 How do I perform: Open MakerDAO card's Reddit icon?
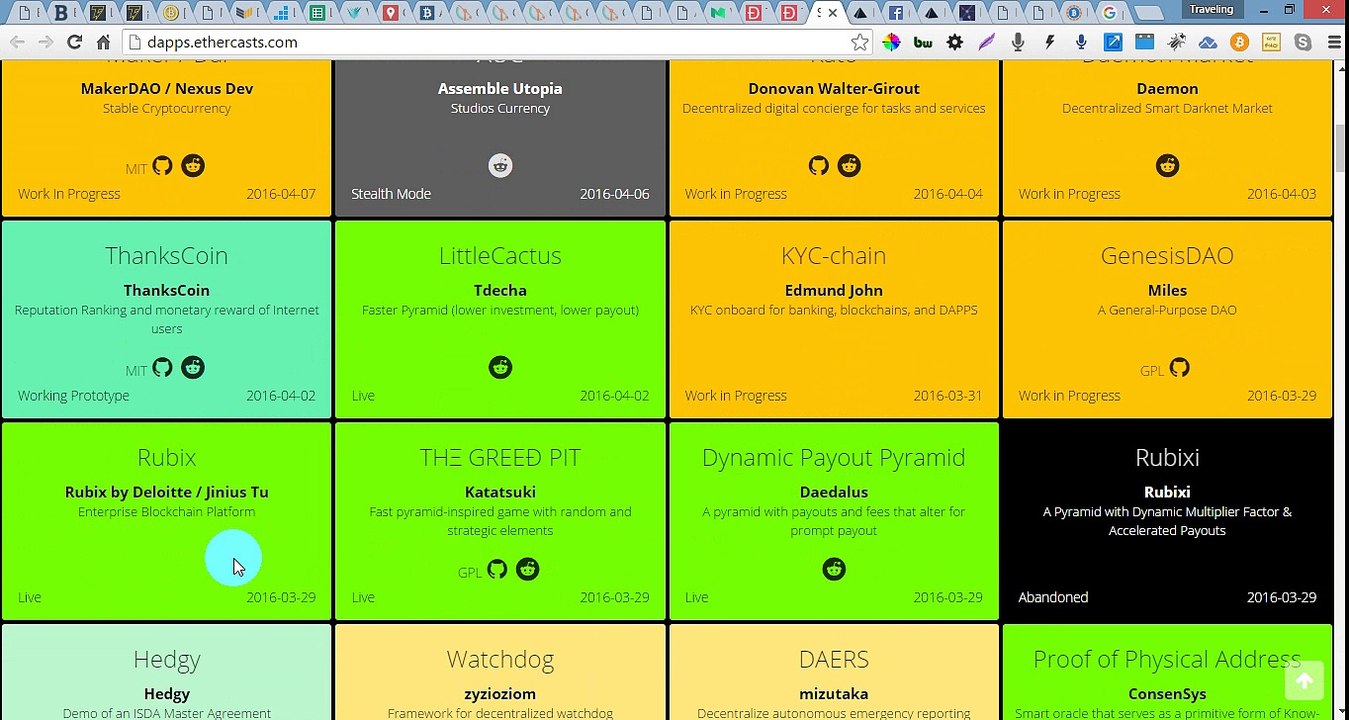[x=193, y=166]
